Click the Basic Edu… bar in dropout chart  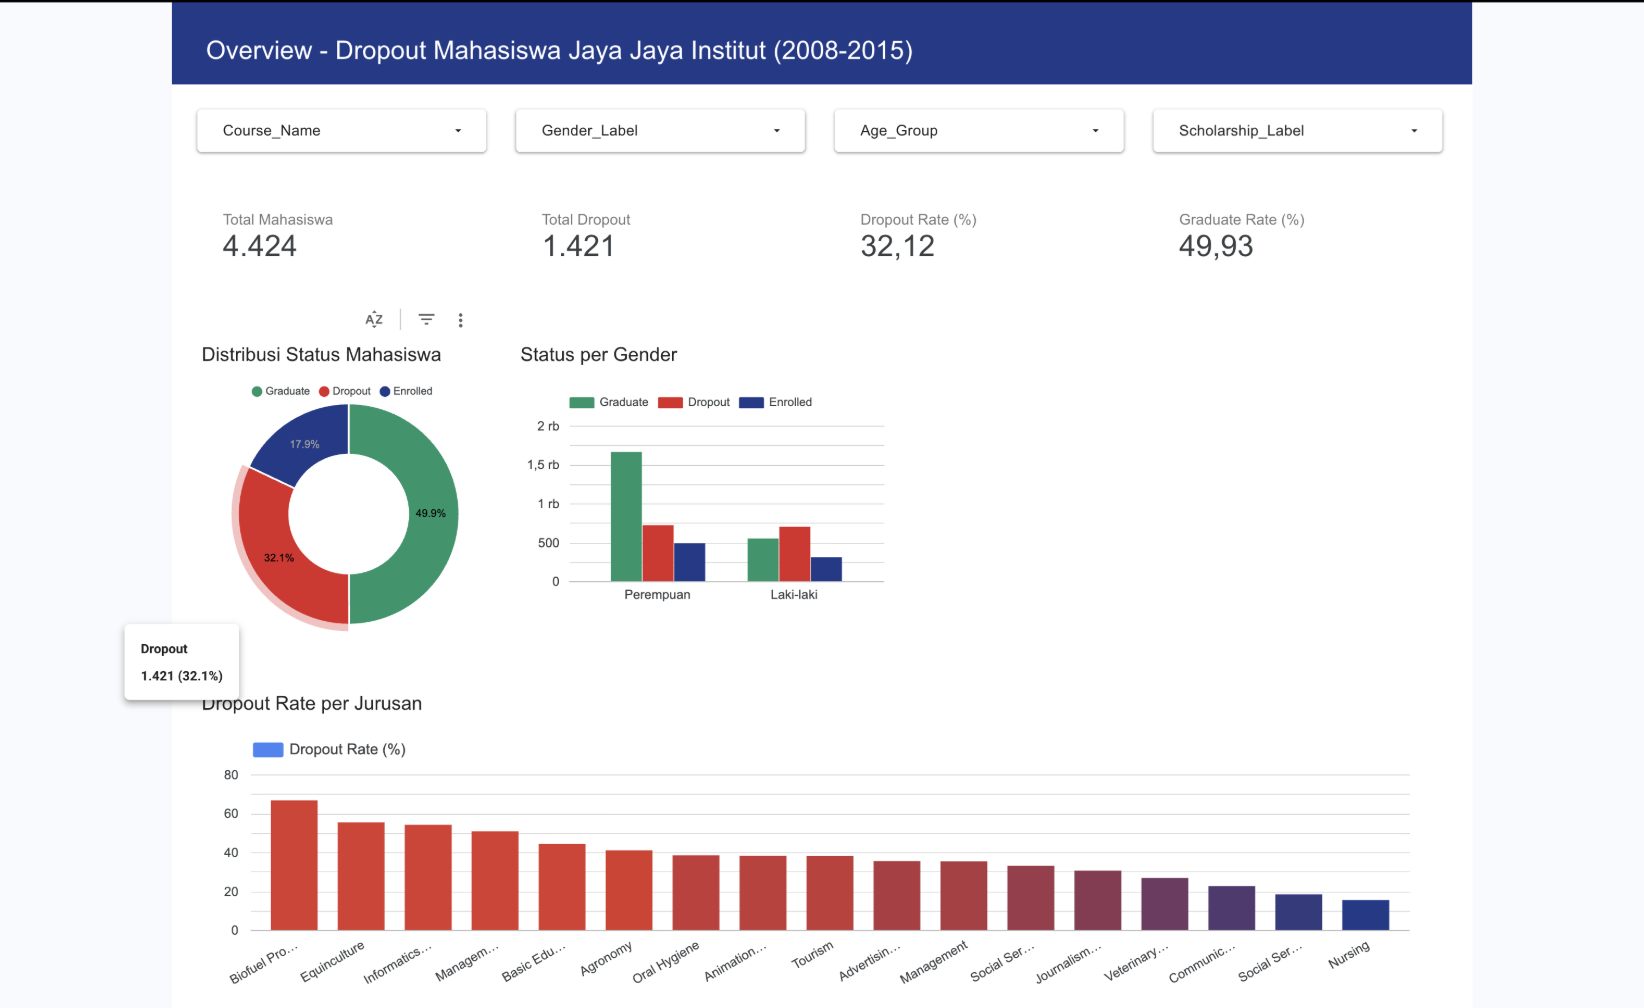click(562, 887)
